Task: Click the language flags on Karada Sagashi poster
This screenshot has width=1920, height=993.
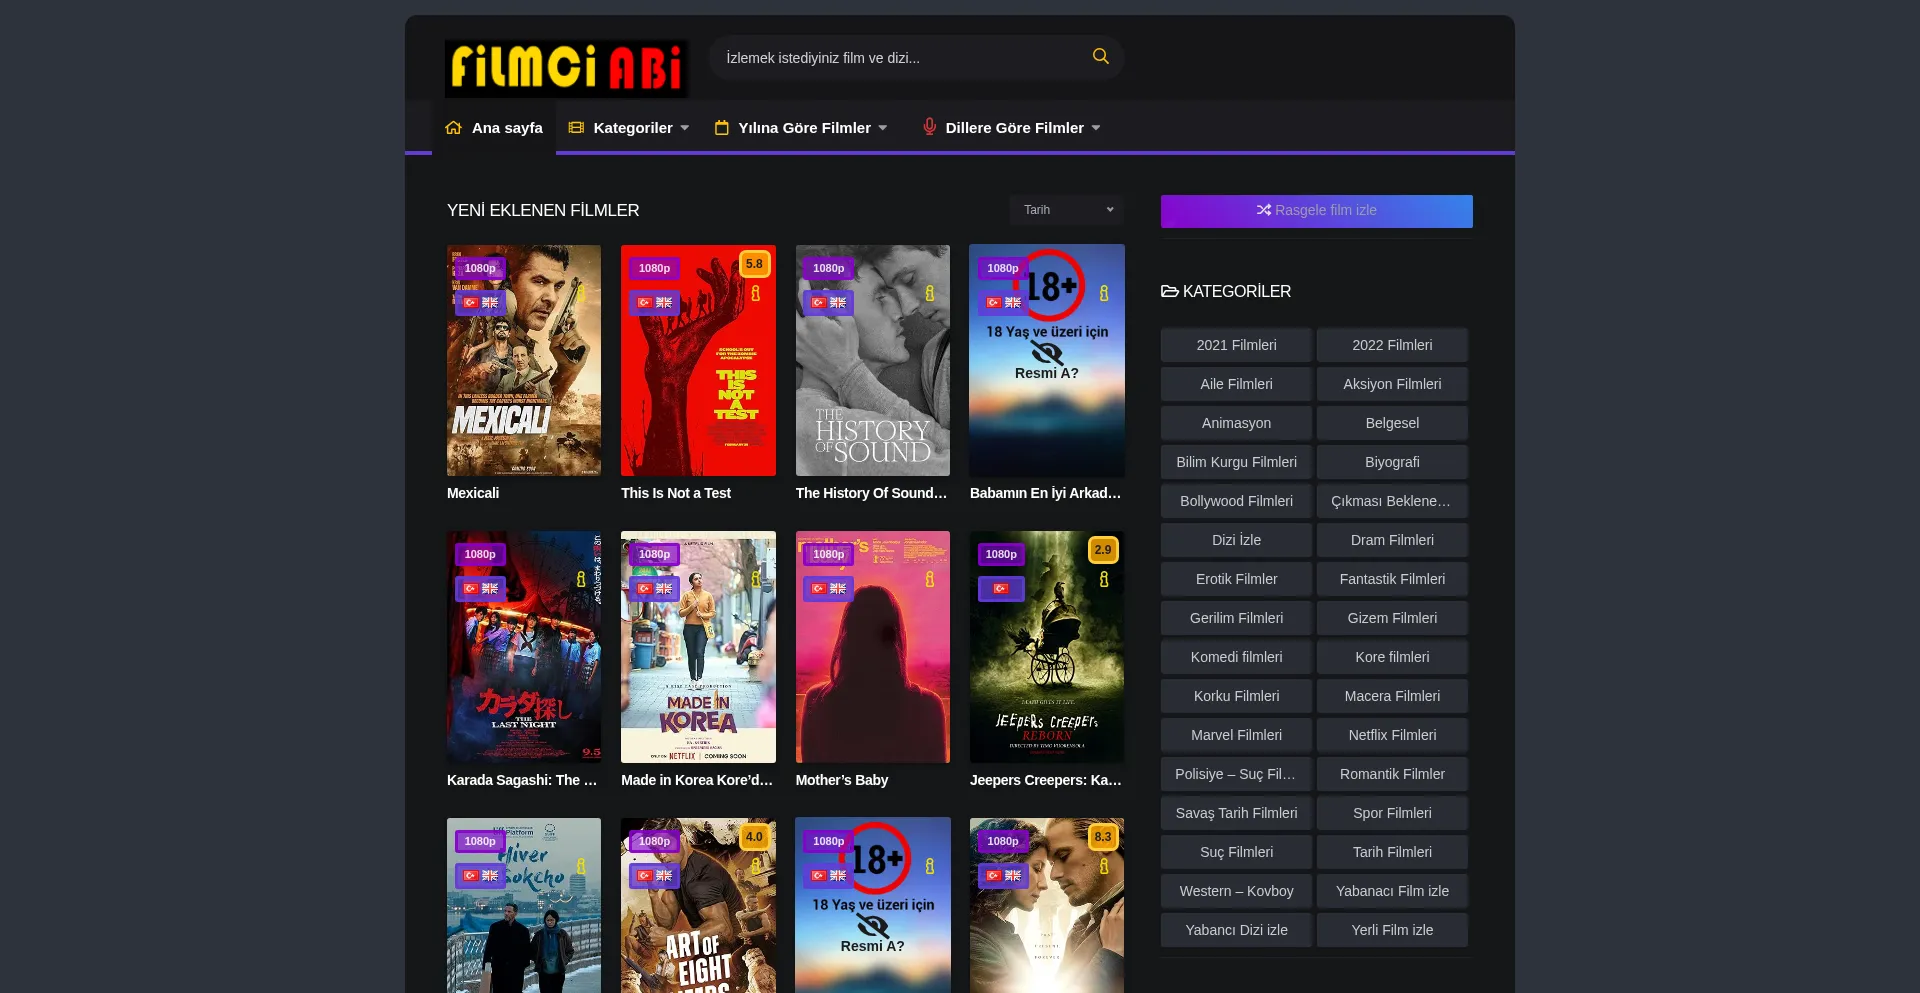Action: pos(480,589)
